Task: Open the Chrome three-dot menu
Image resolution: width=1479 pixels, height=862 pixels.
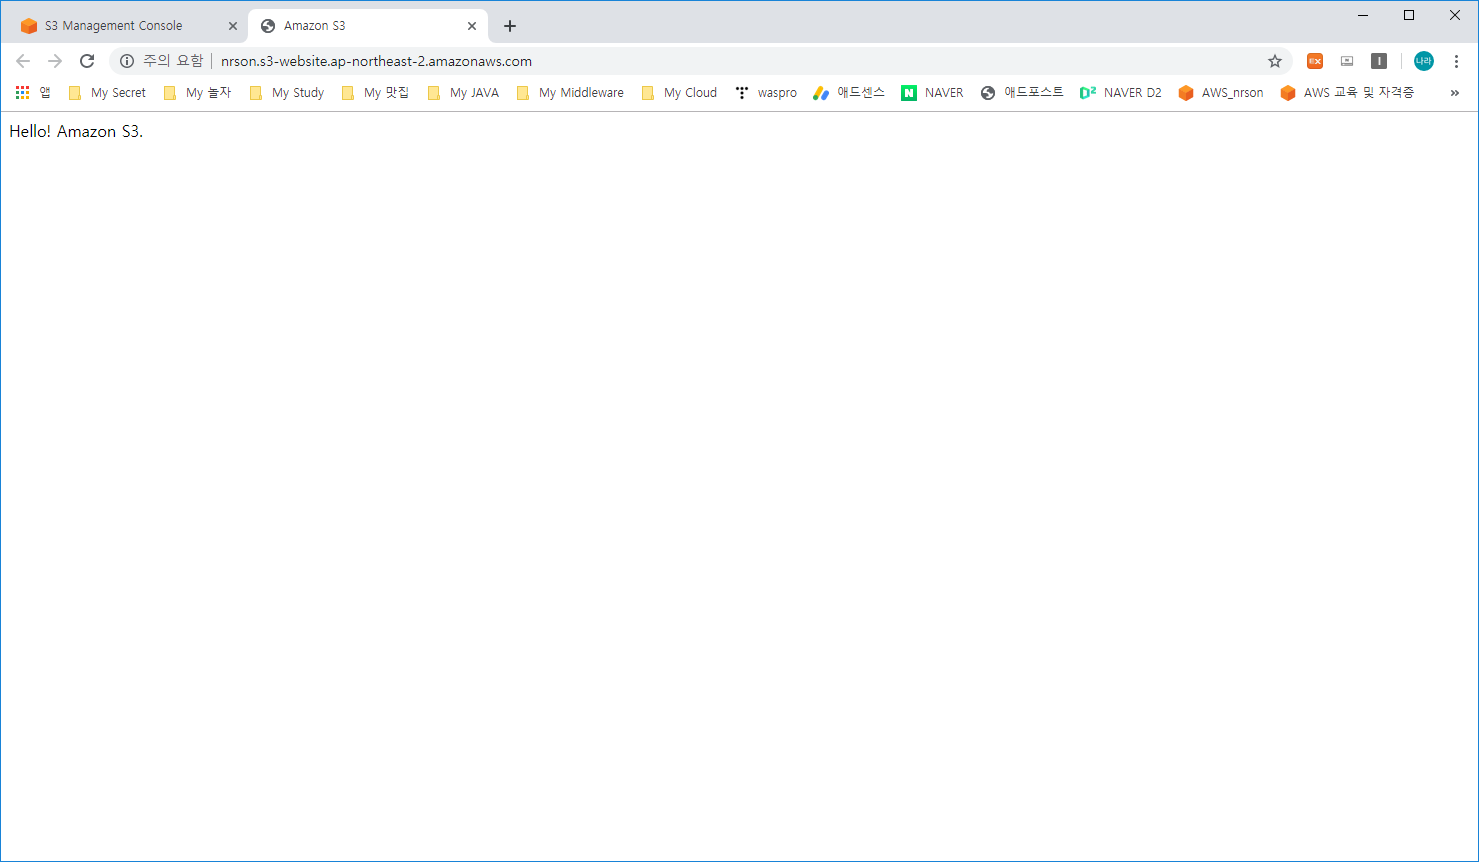Action: click(1456, 61)
